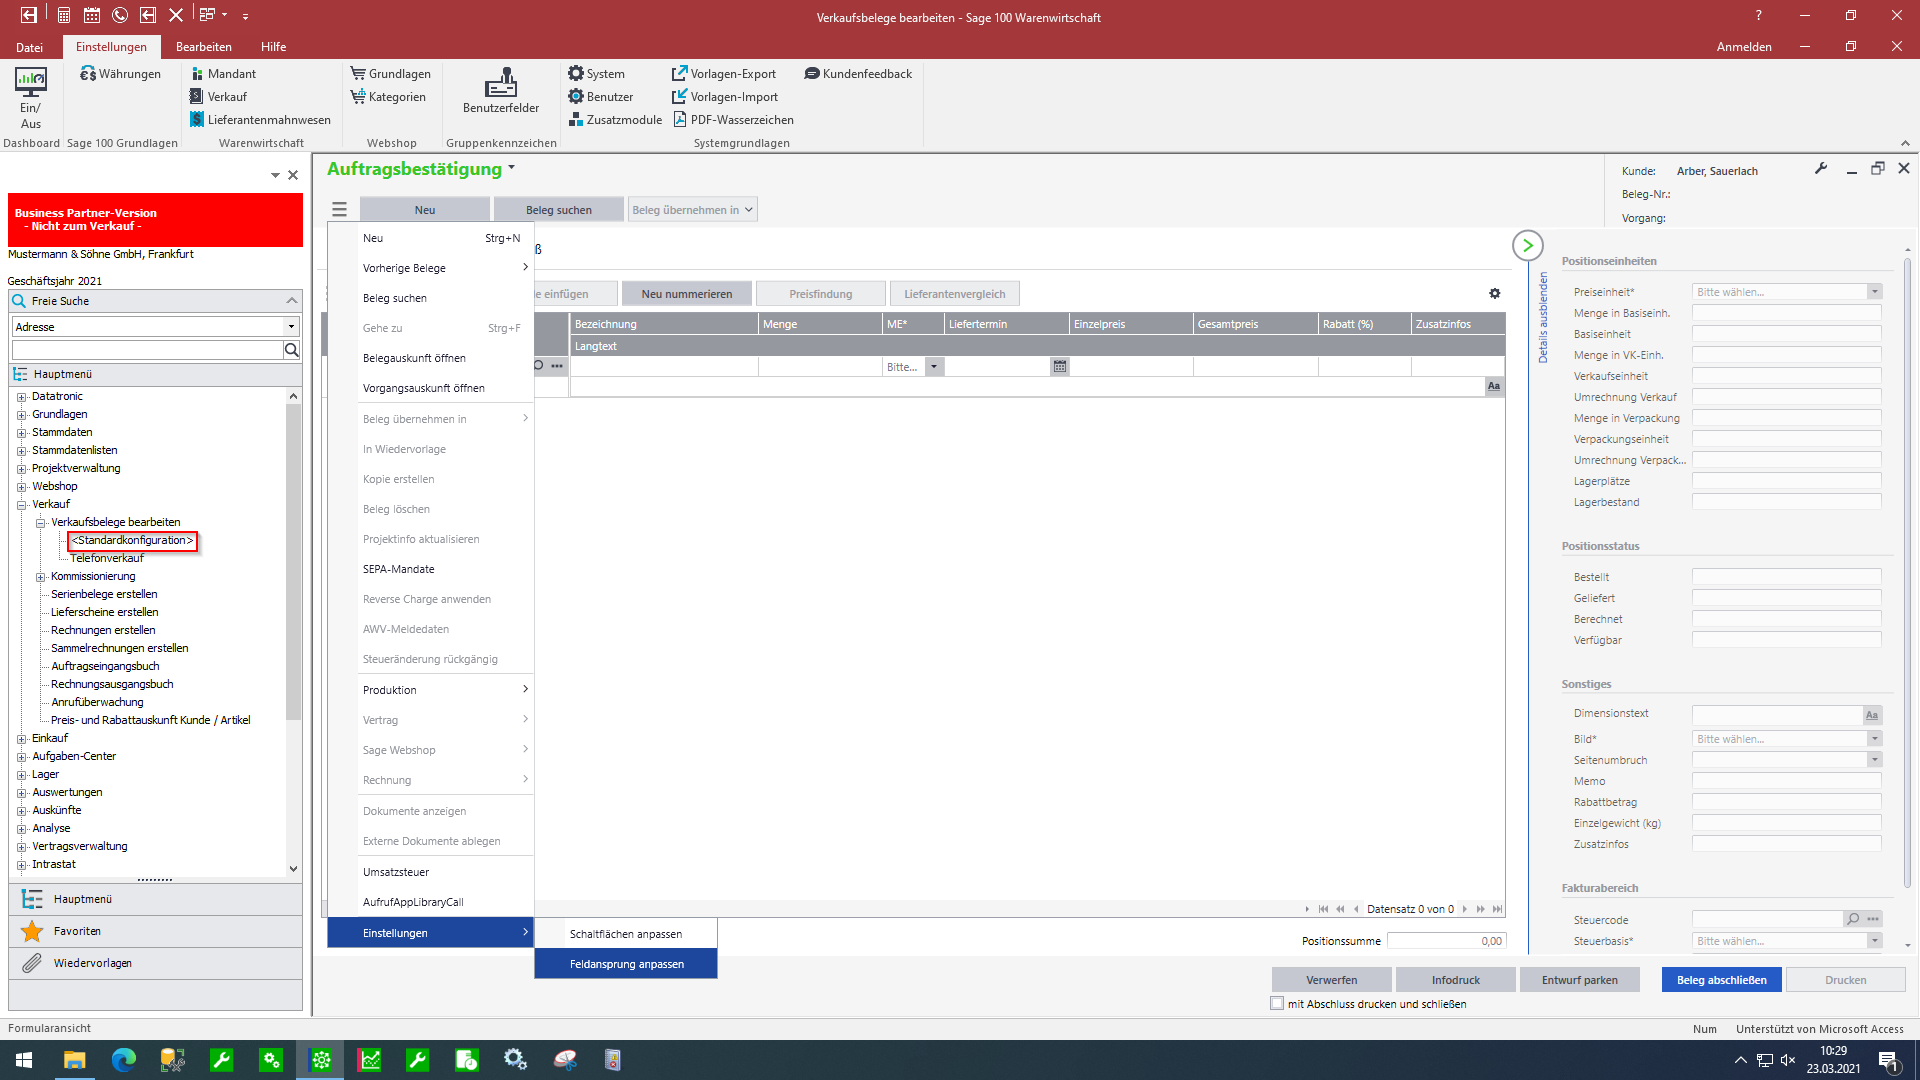Click the 'Beleg abschließen' button
Viewport: 1920px width, 1080px height.
[x=1721, y=980]
